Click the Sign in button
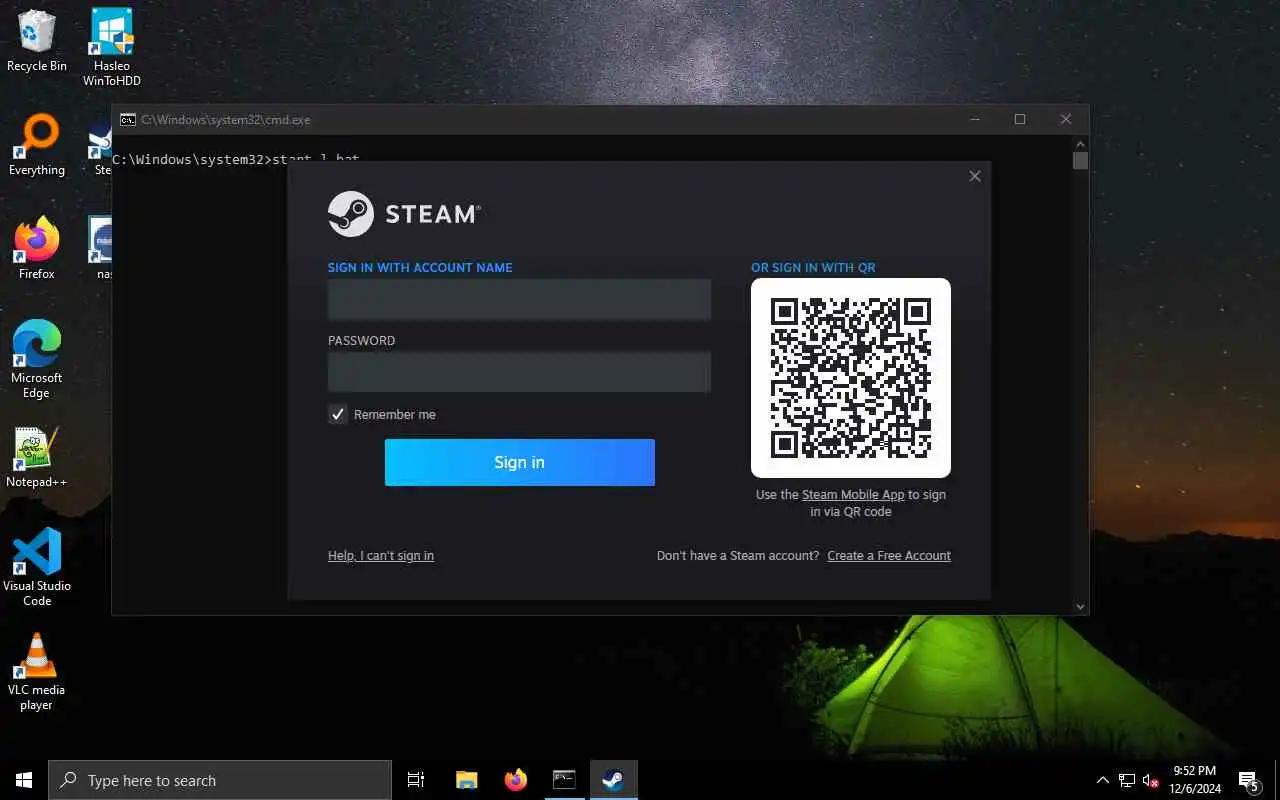Viewport: 1280px width, 800px height. pyautogui.click(x=520, y=462)
